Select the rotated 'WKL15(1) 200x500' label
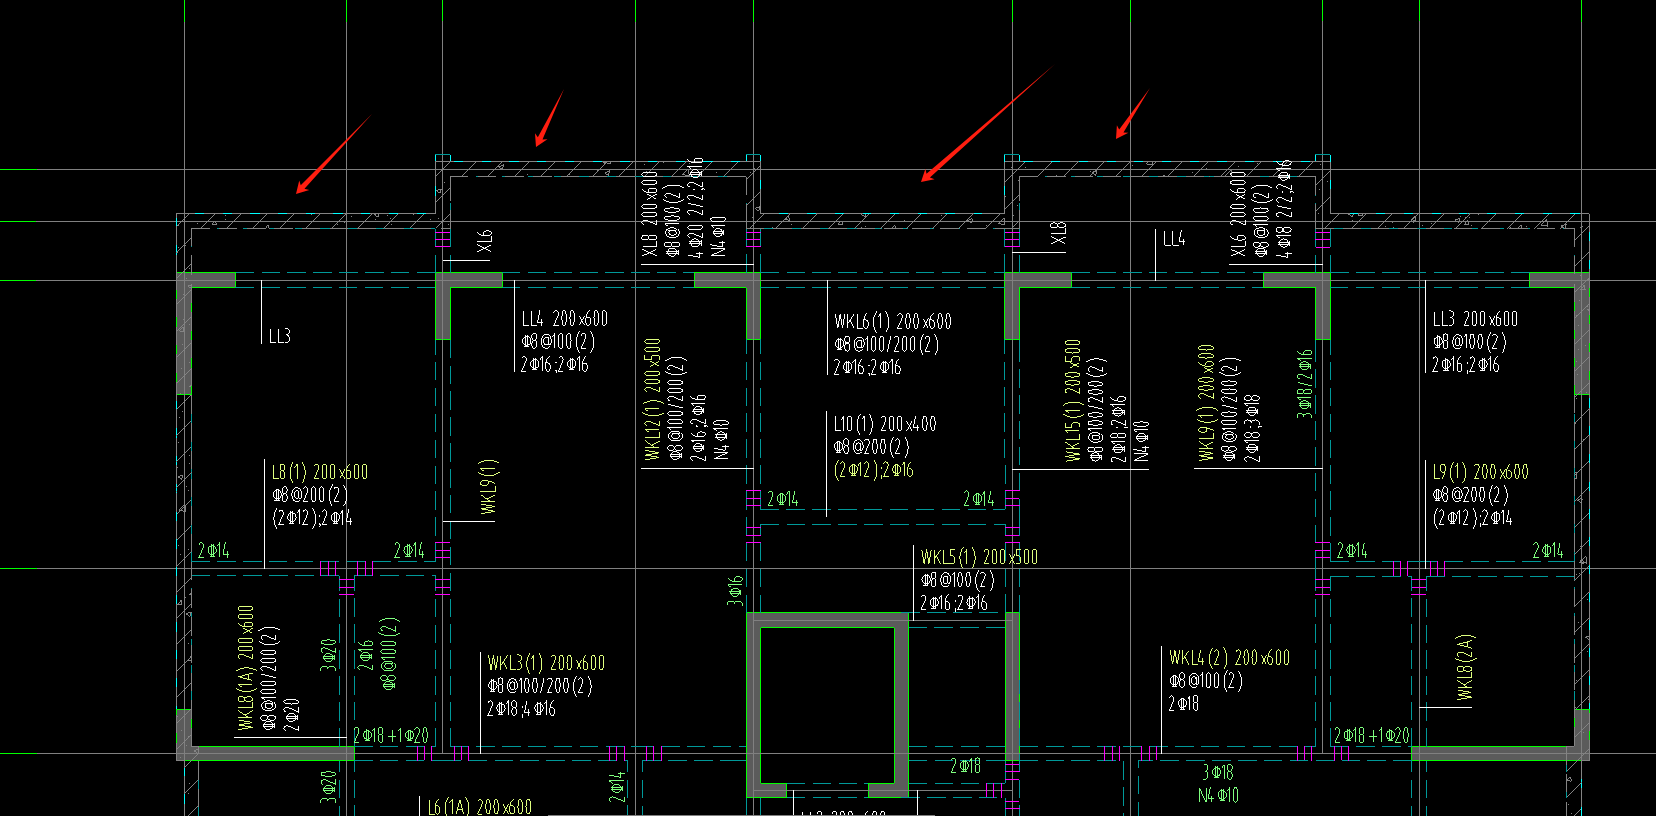 [1073, 401]
